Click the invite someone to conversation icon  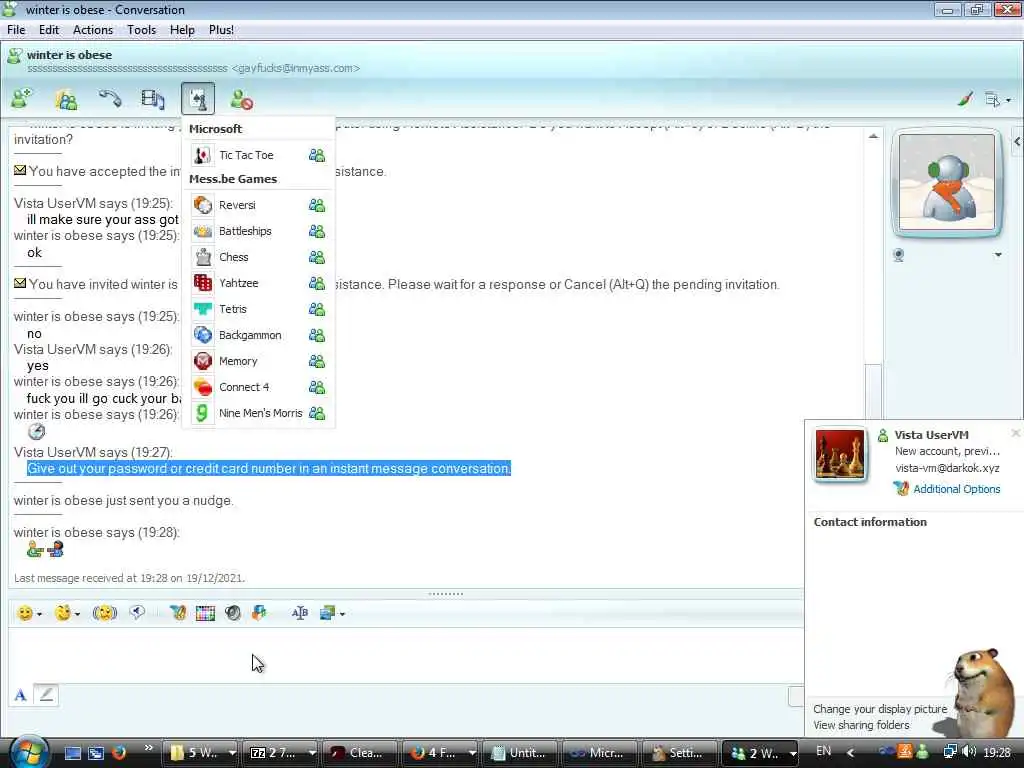click(x=22, y=99)
